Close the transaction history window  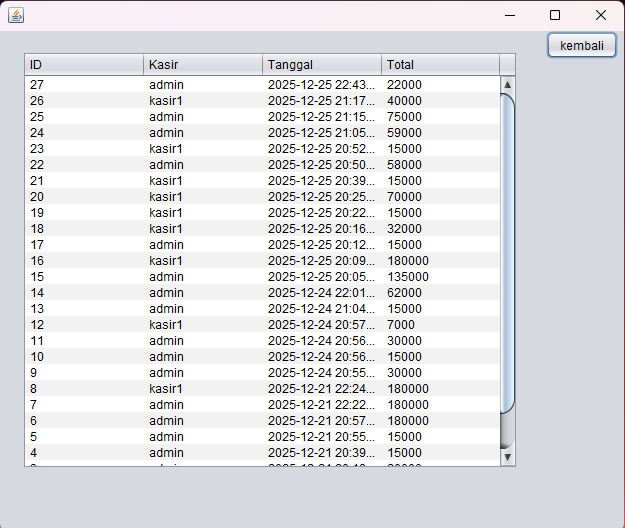[x=600, y=15]
